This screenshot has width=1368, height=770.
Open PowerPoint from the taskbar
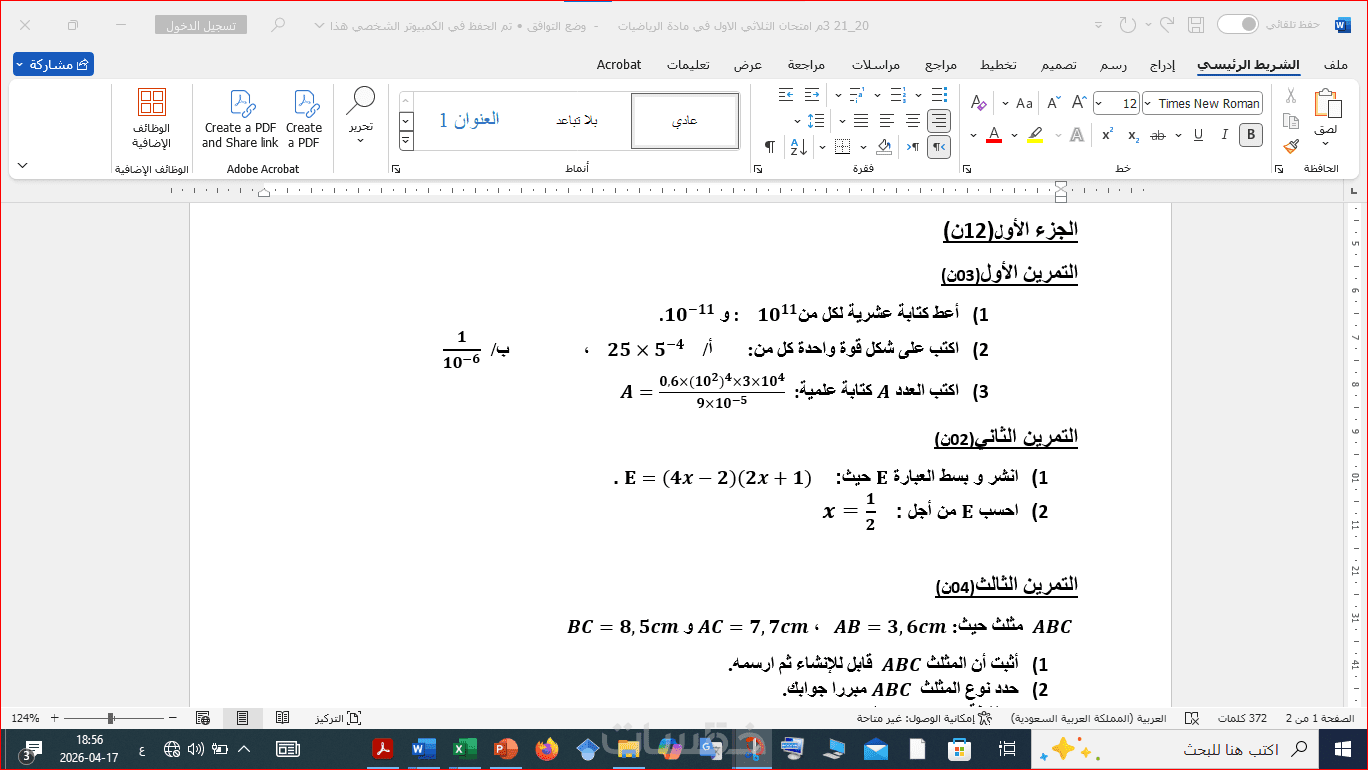(x=506, y=749)
